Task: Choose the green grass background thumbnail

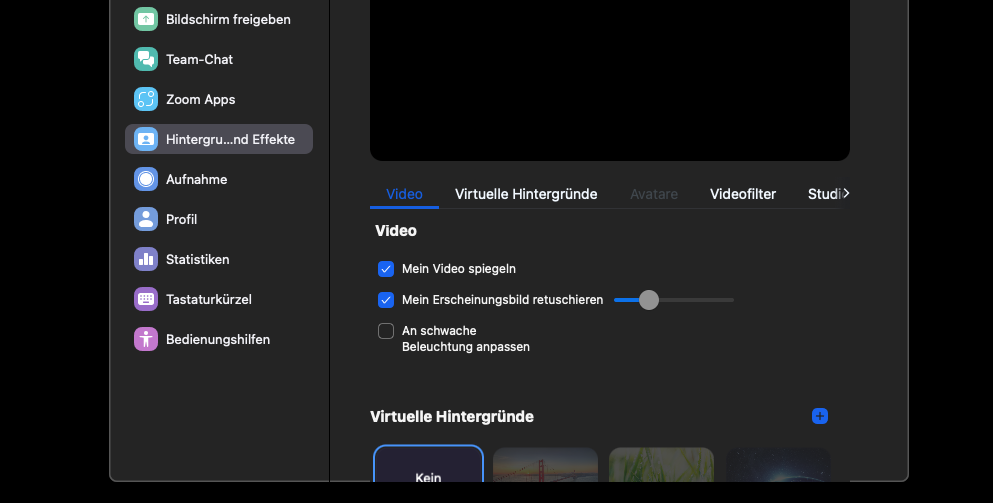Action: [x=661, y=464]
